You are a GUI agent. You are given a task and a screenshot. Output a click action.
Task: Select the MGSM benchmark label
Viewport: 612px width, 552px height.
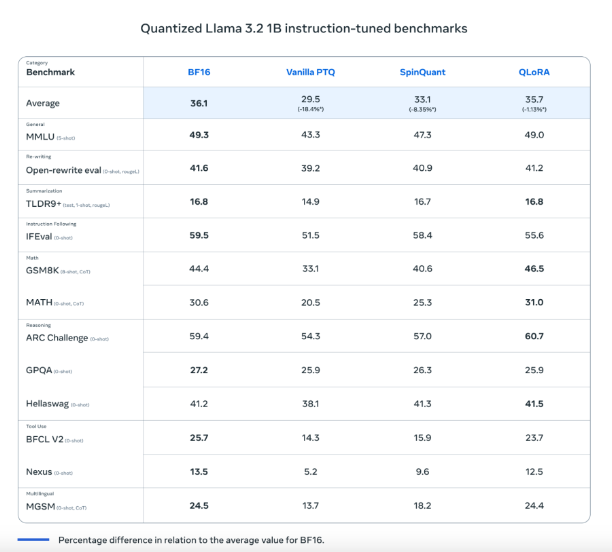(x=41, y=505)
